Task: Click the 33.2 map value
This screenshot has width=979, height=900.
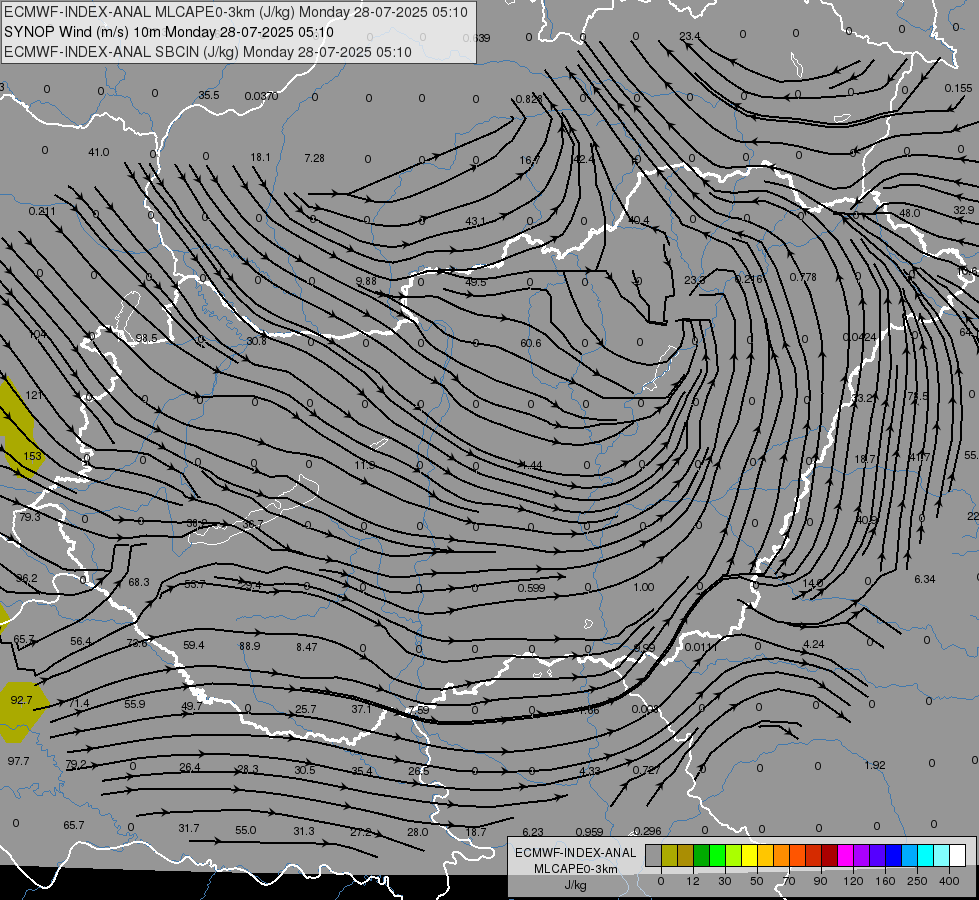Action: [863, 398]
